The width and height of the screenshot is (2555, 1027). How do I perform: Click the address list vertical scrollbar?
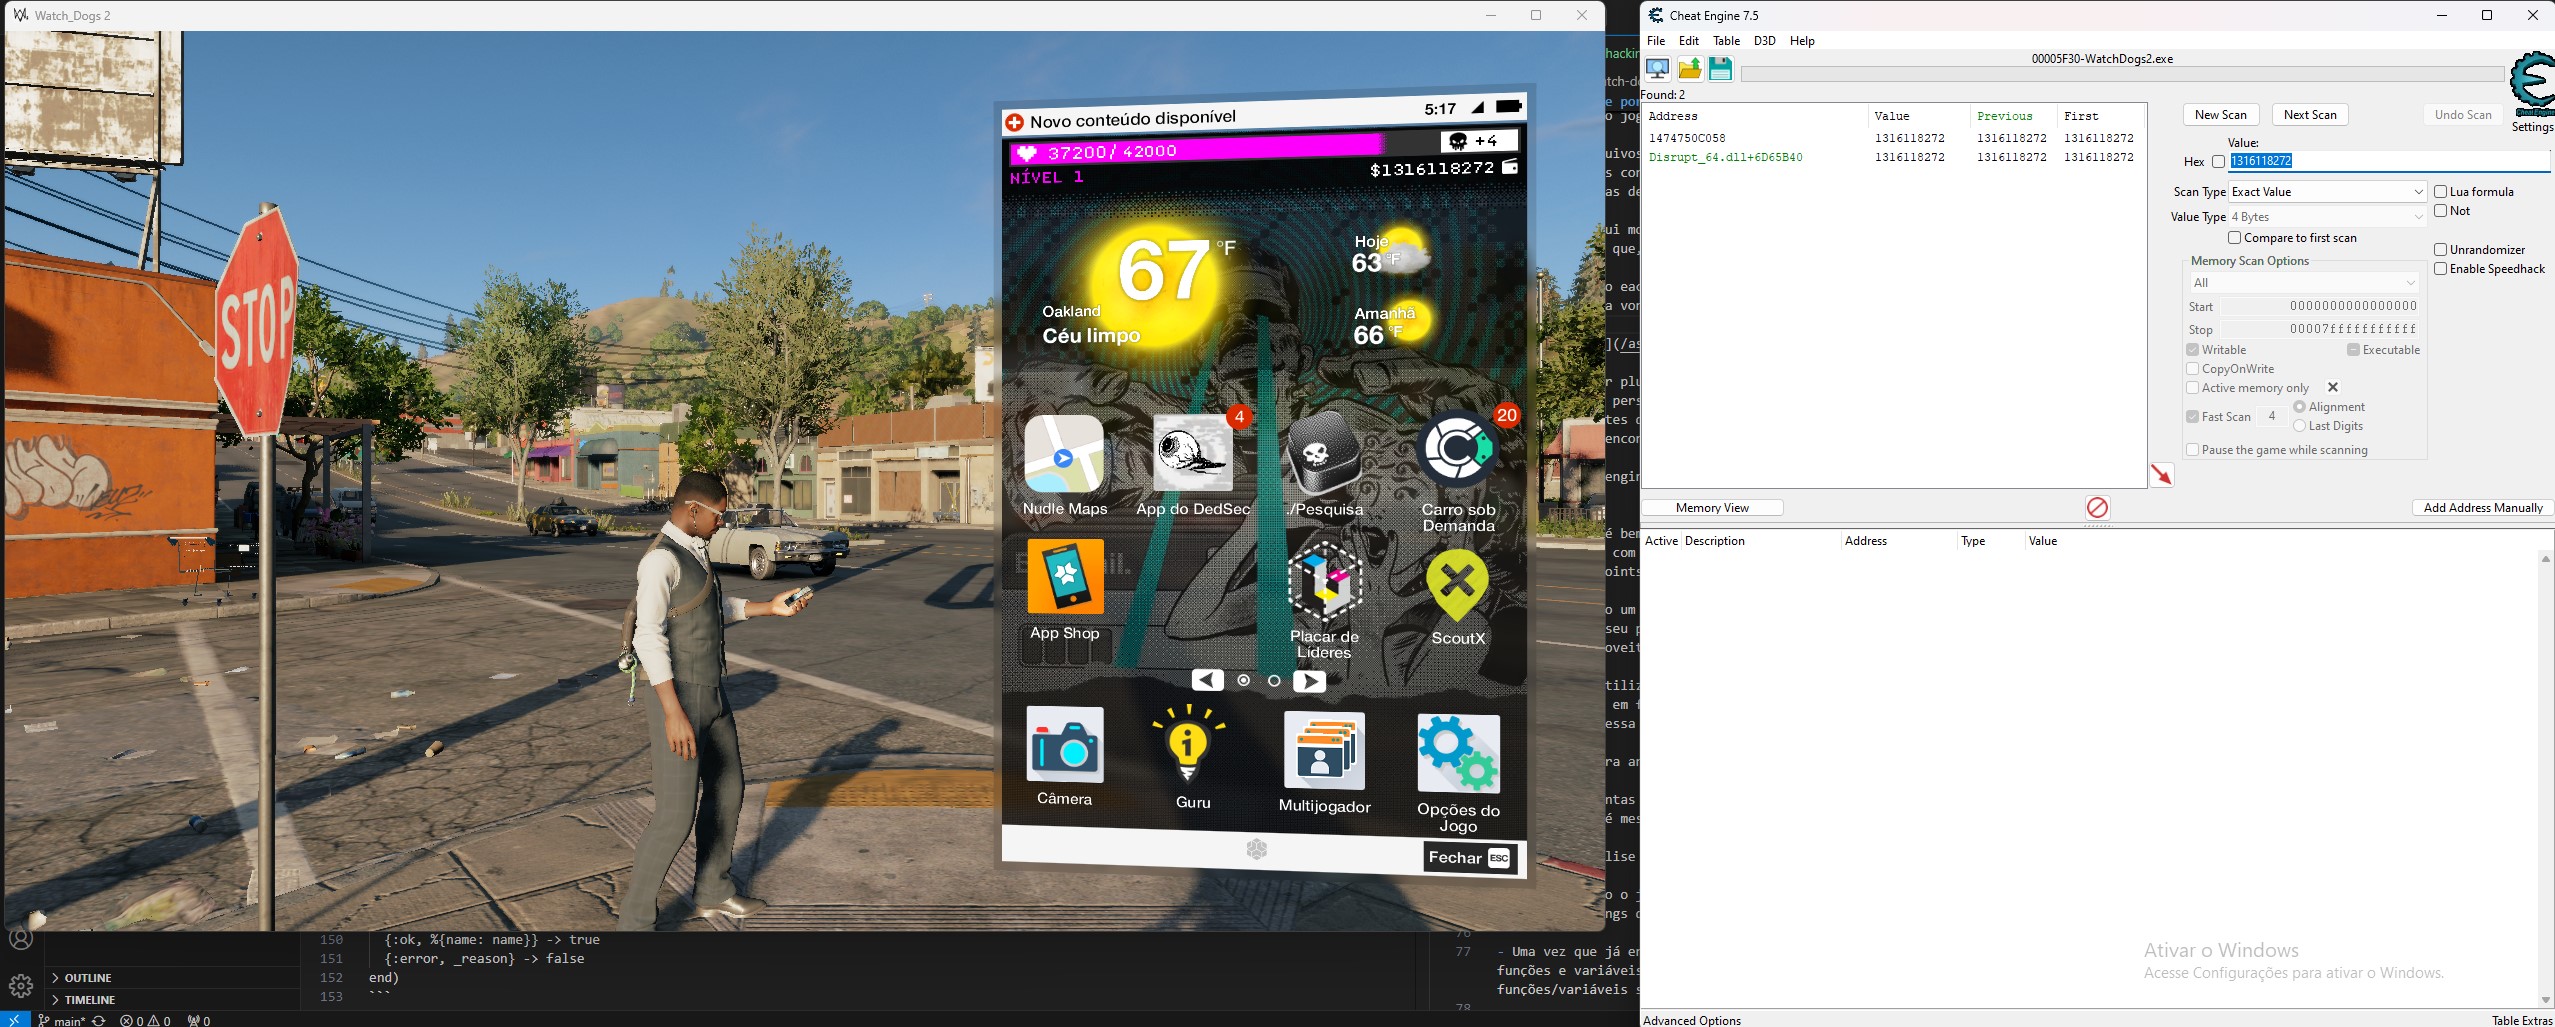2545,779
